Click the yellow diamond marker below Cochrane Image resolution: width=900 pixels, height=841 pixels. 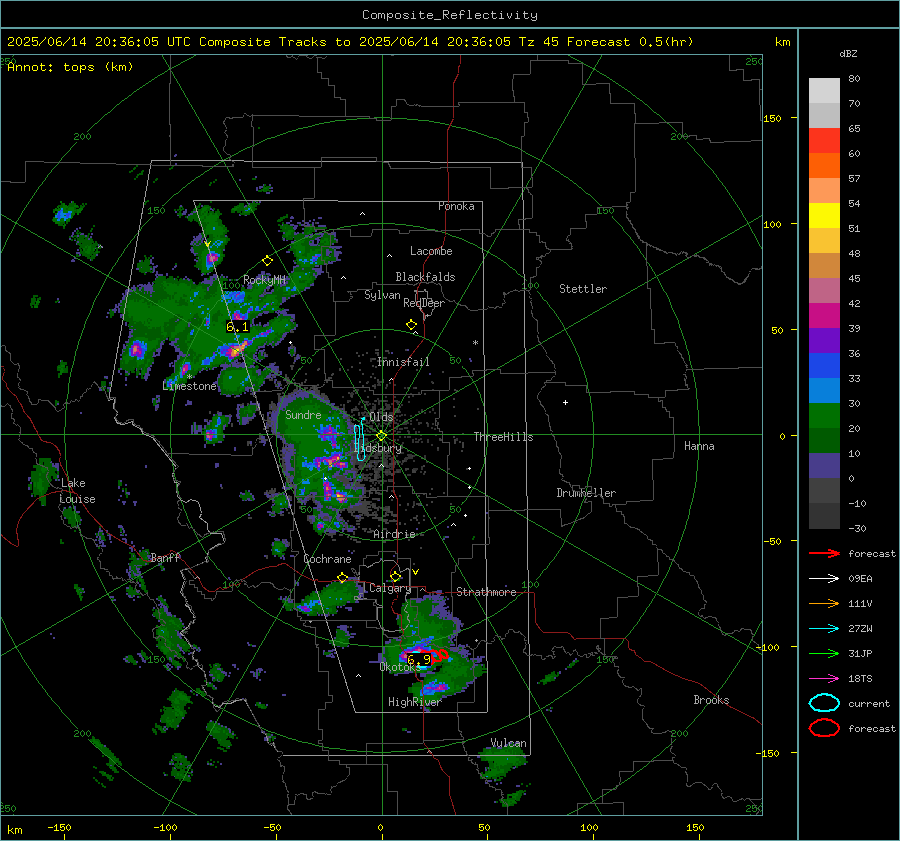(x=343, y=577)
